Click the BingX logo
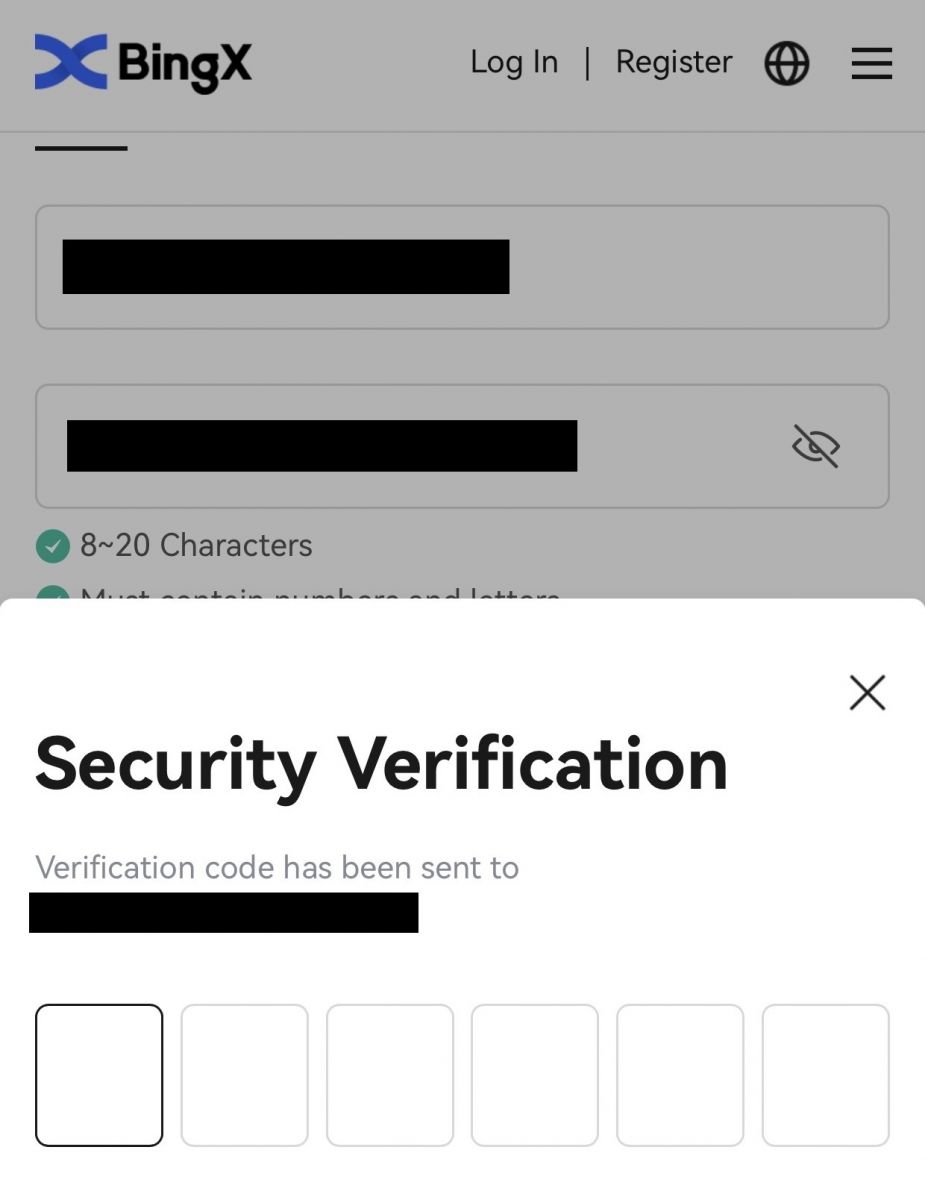925x1200 pixels. coord(142,63)
